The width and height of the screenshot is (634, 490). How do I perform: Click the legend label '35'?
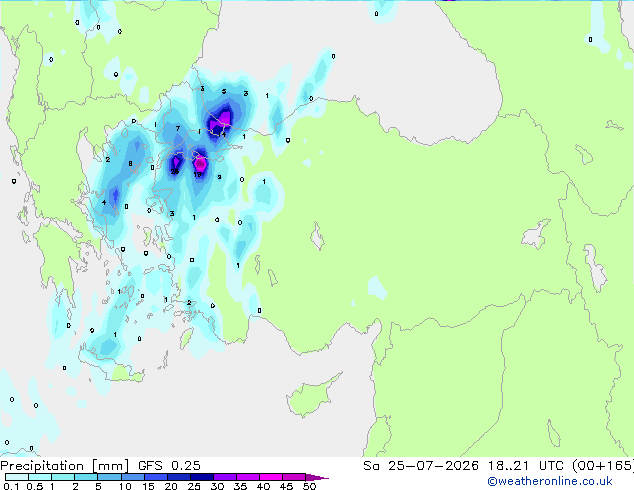[x=240, y=486]
